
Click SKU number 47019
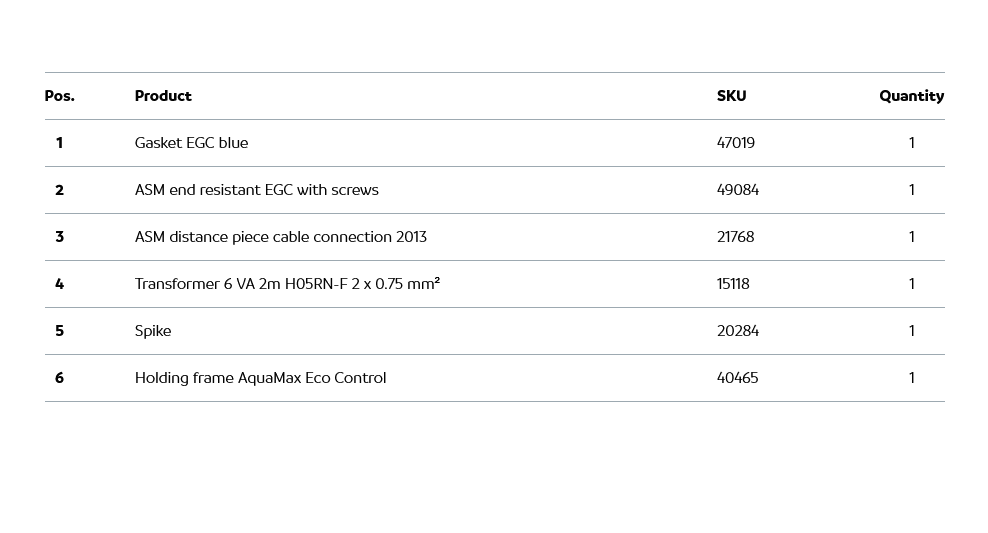point(736,143)
